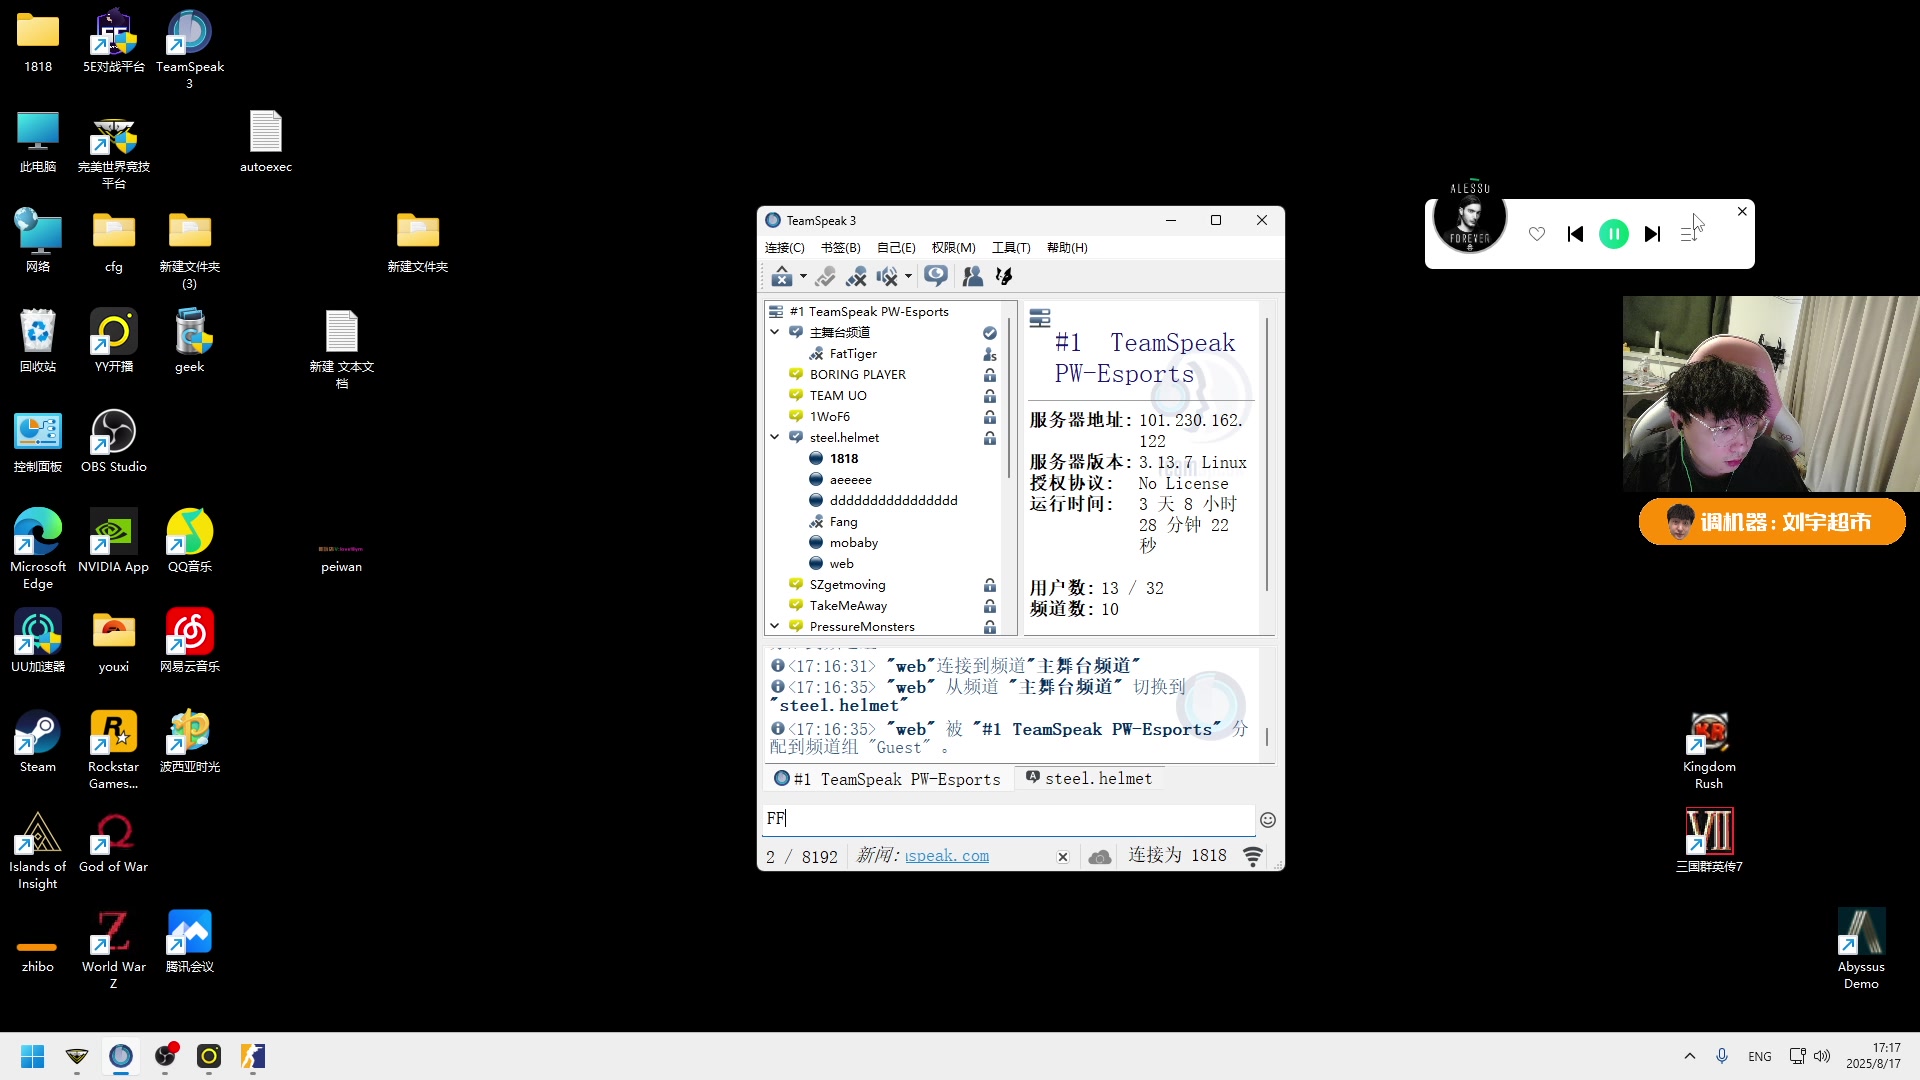Open the emoticon picker smiley icon
1920x1080 pixels.
click(1268, 820)
